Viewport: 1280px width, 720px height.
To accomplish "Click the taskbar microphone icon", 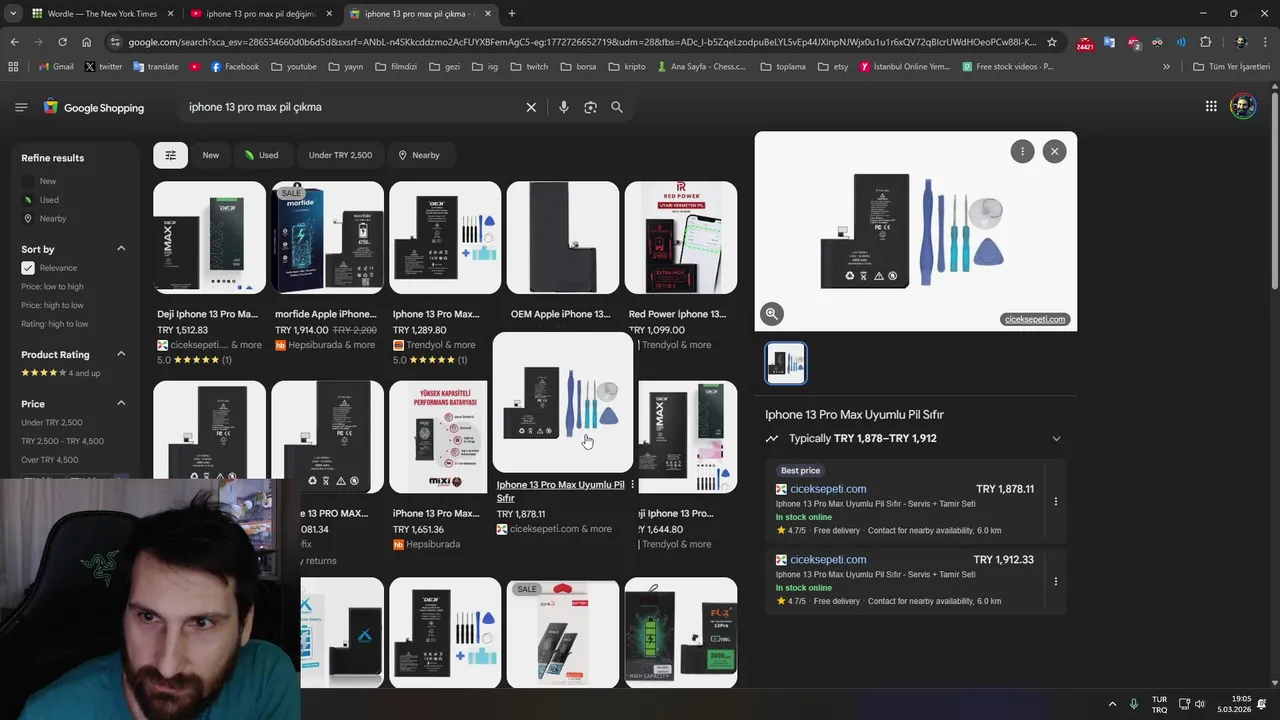I will 1134,704.
